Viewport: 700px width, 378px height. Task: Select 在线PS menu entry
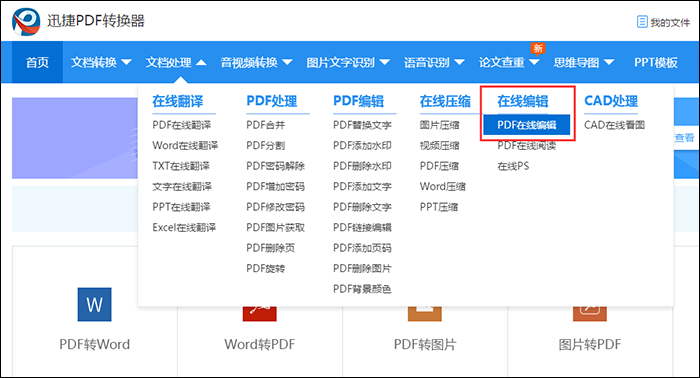[x=513, y=166]
